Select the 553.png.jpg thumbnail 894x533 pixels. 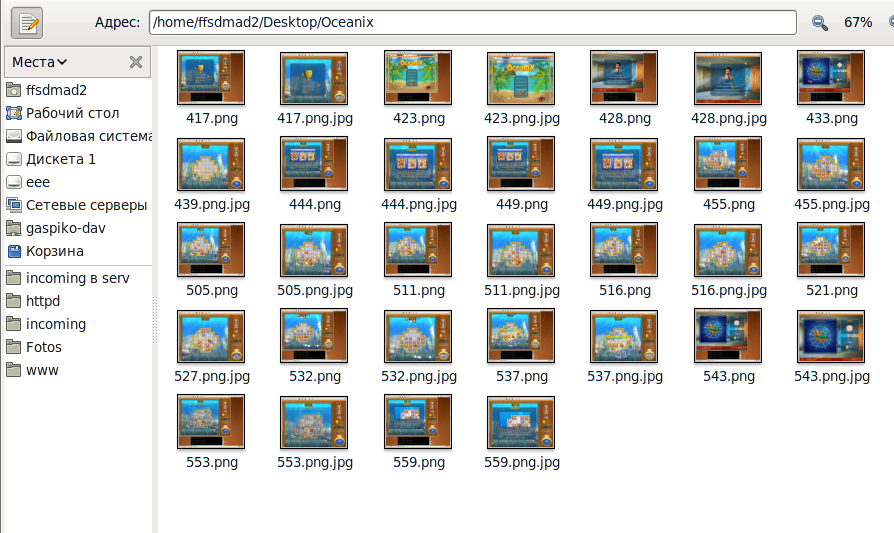click(314, 422)
